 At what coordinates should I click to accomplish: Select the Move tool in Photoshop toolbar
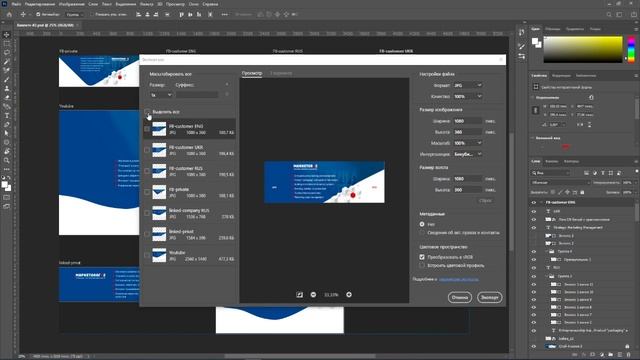coord(7,35)
